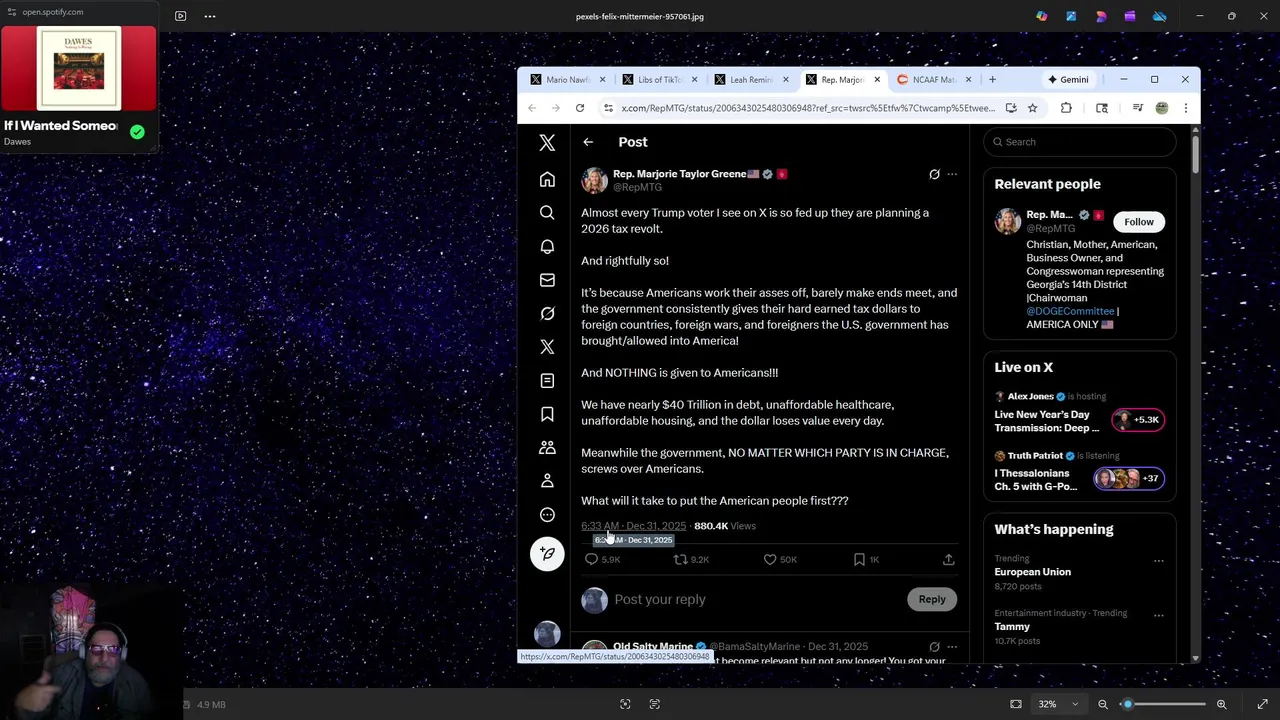Open zoom percentage dropdown showing 32%
The height and width of the screenshot is (720, 1280).
[x=1057, y=704]
